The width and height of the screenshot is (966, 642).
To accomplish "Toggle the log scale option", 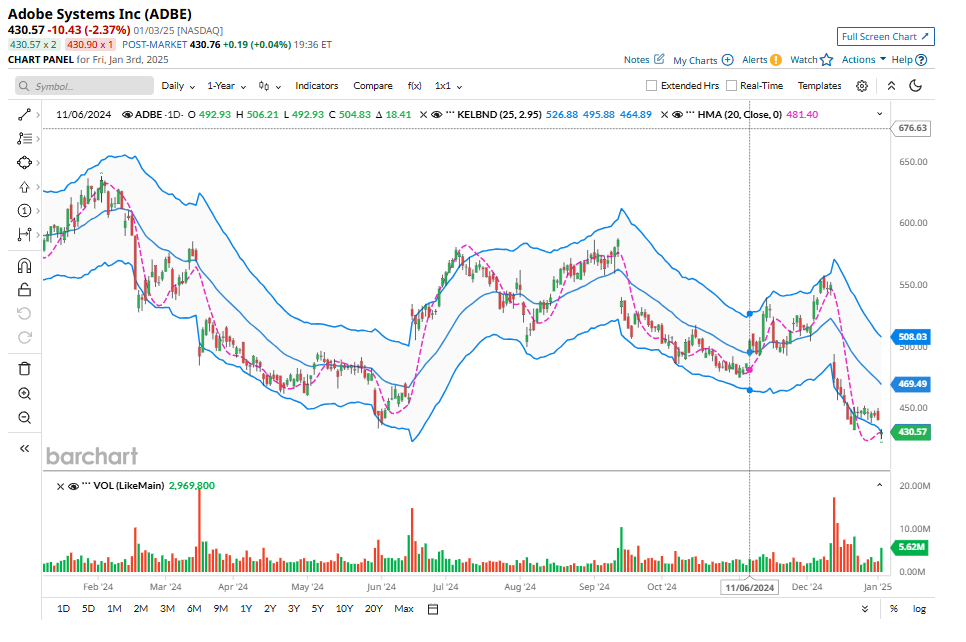I will pyautogui.click(x=918, y=608).
